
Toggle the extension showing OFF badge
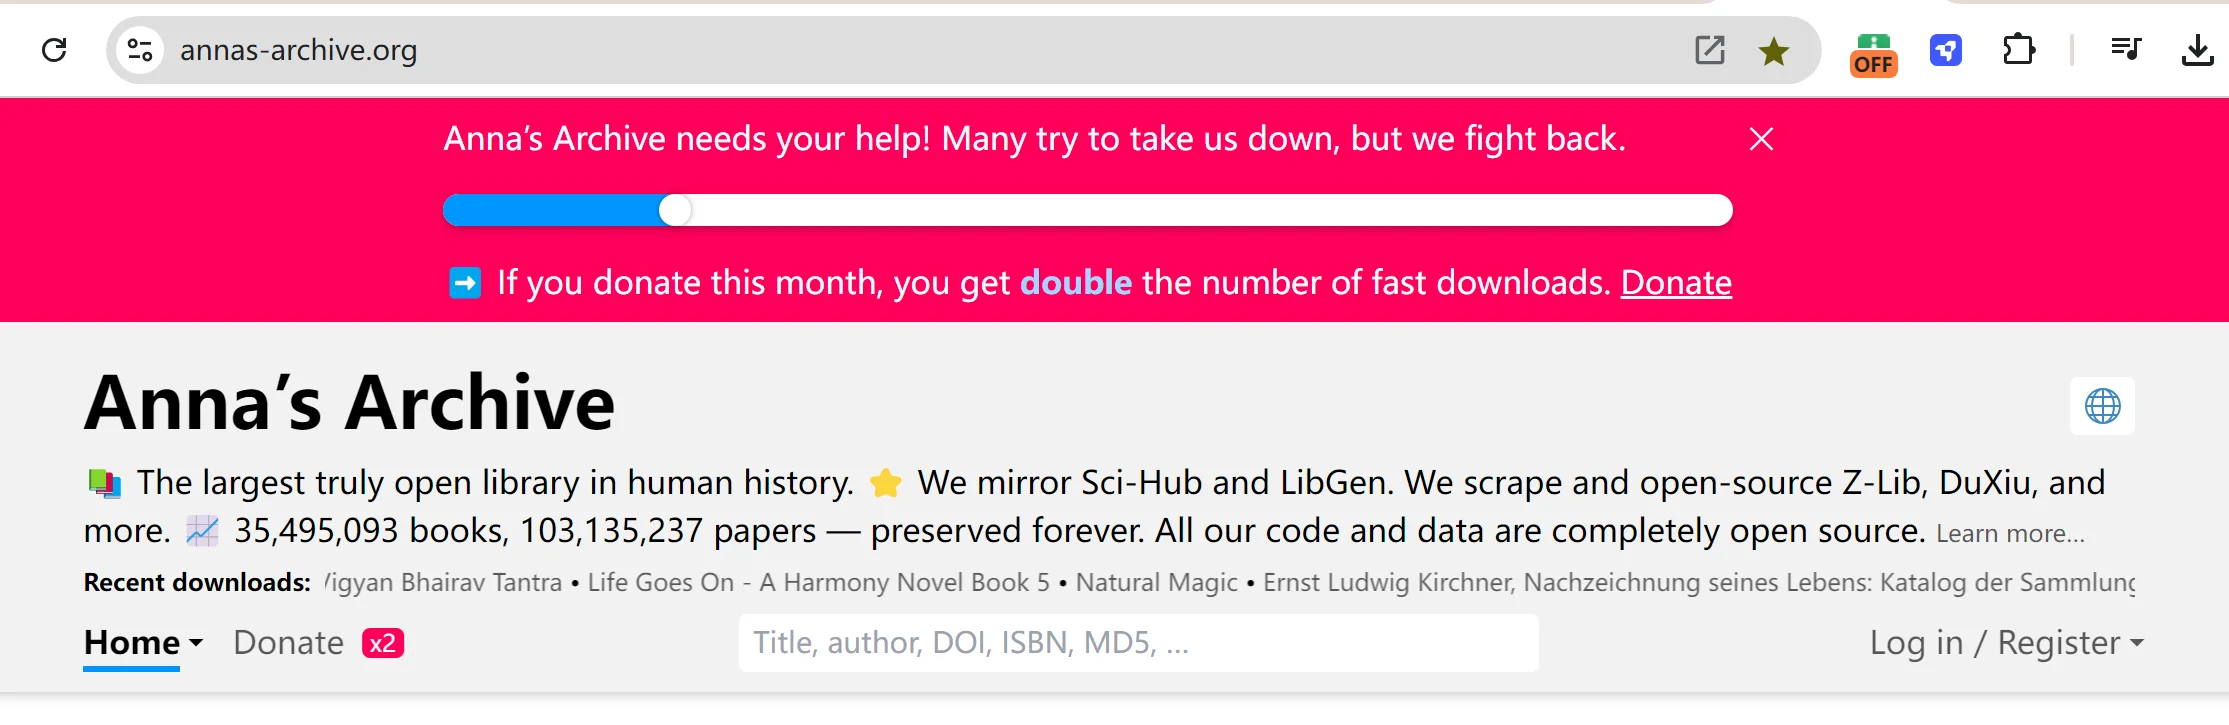pos(1873,54)
